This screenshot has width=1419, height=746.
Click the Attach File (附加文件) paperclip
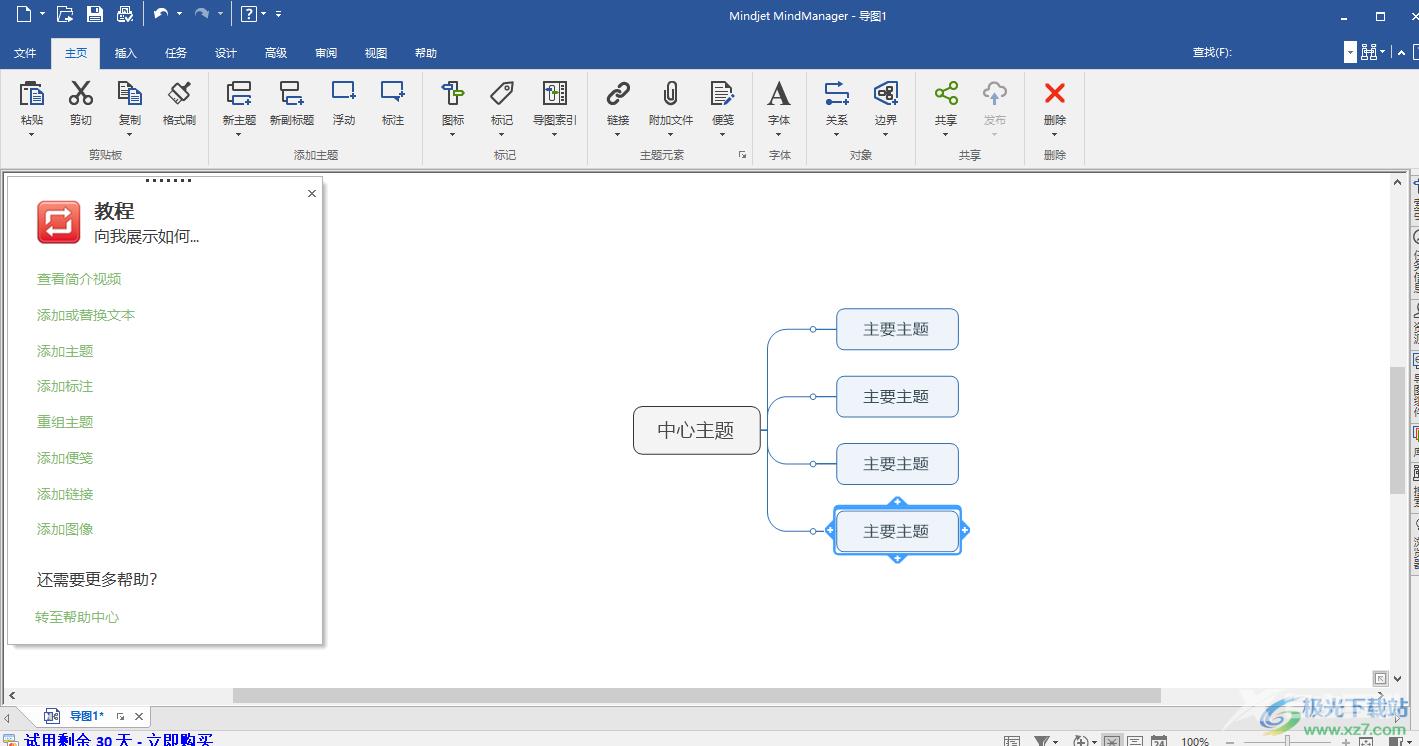pos(670,94)
